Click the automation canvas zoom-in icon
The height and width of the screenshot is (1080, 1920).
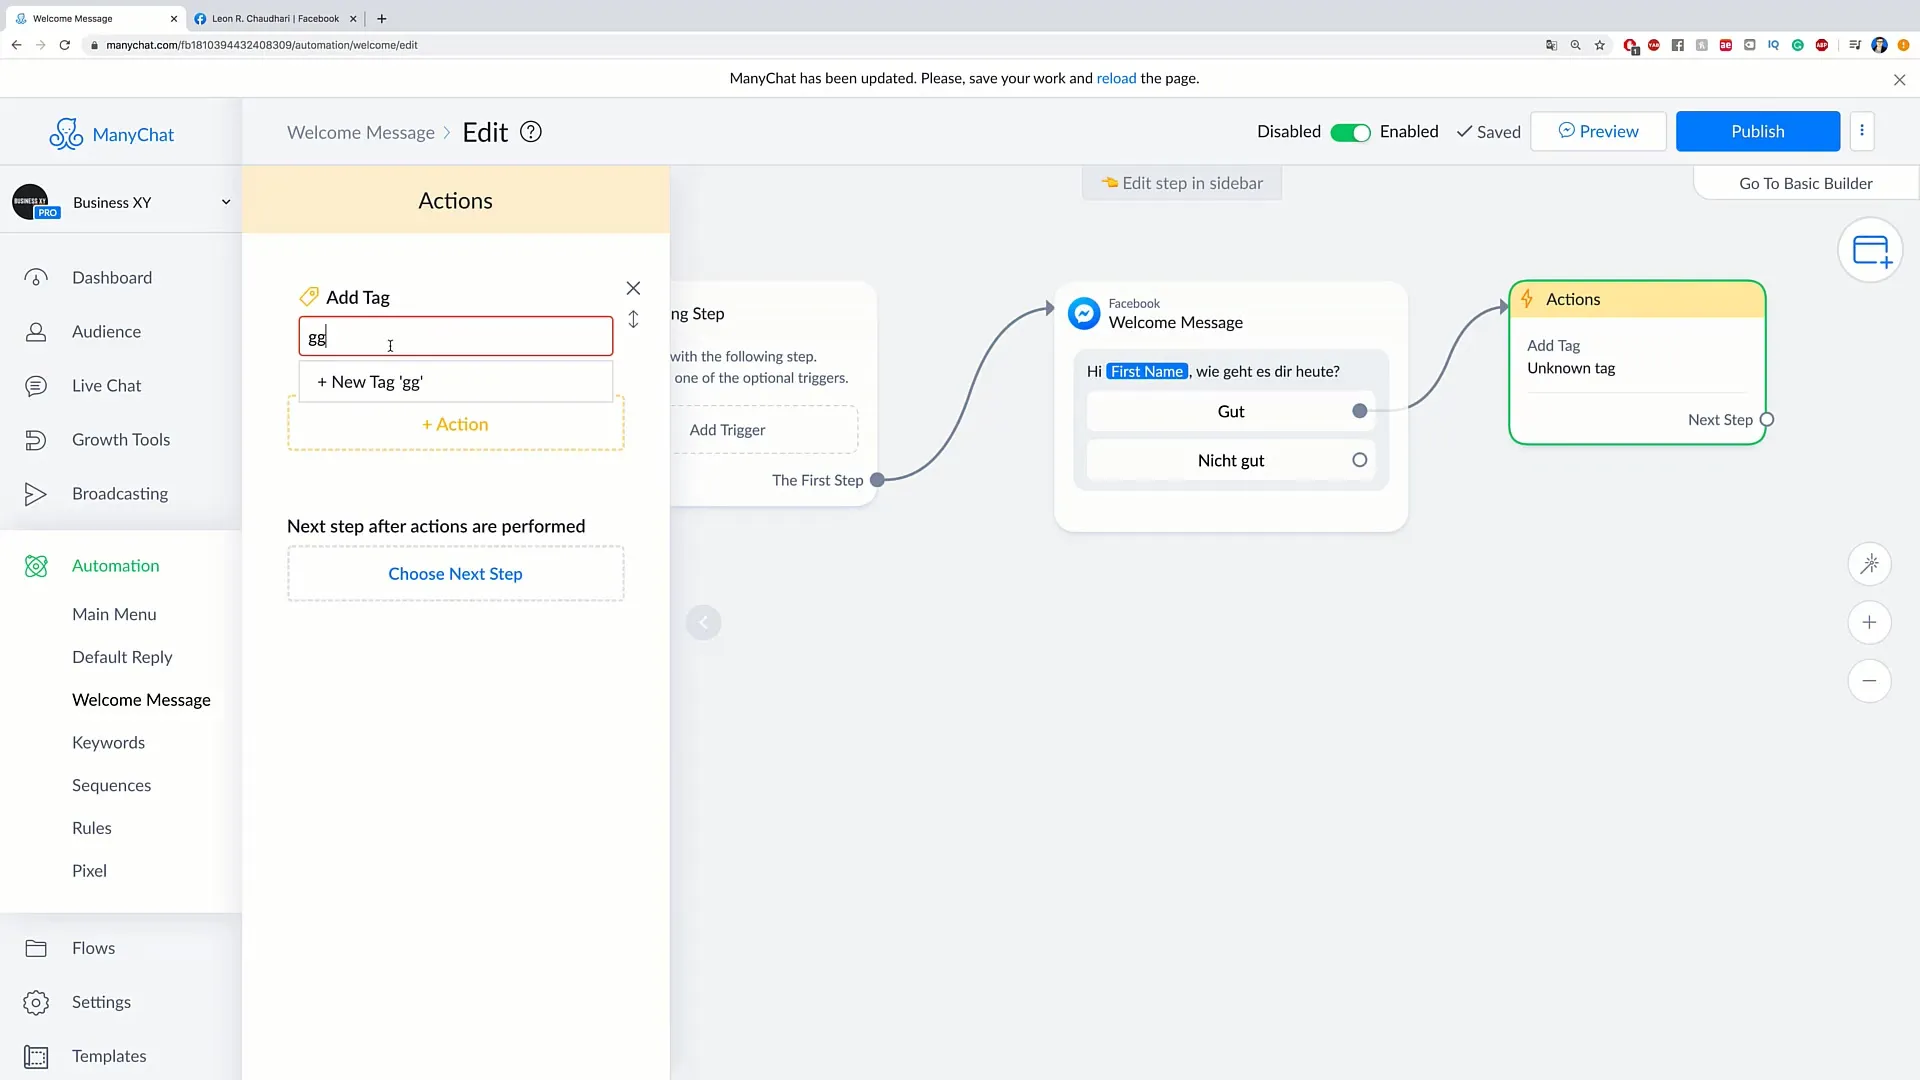click(x=1871, y=622)
